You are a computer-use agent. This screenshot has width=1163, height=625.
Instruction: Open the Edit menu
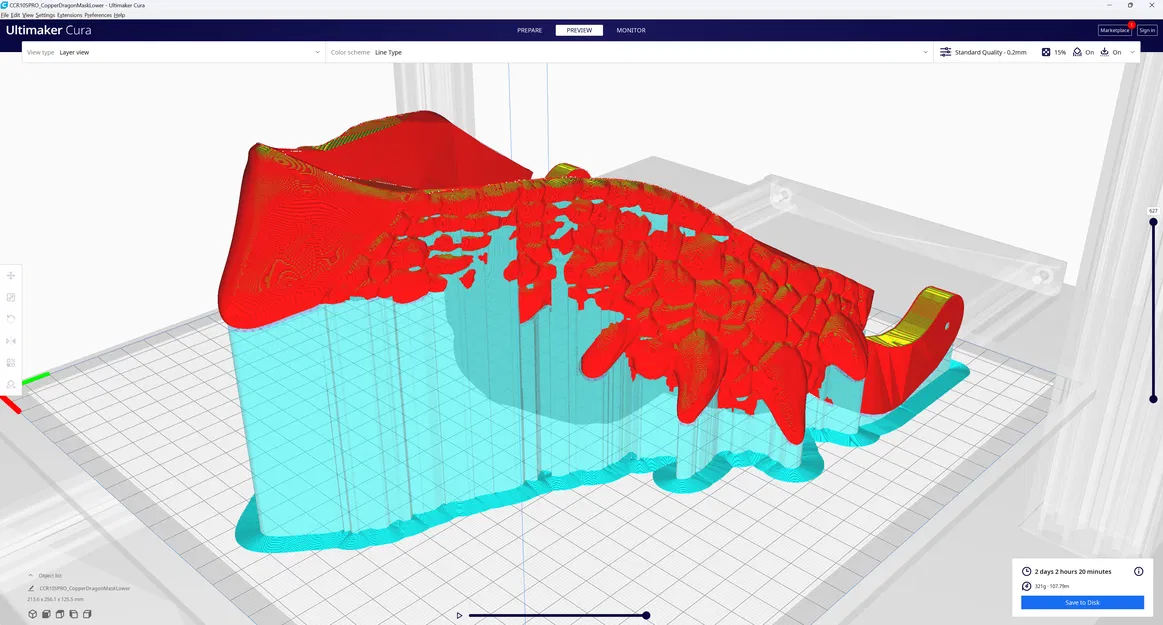(x=16, y=15)
